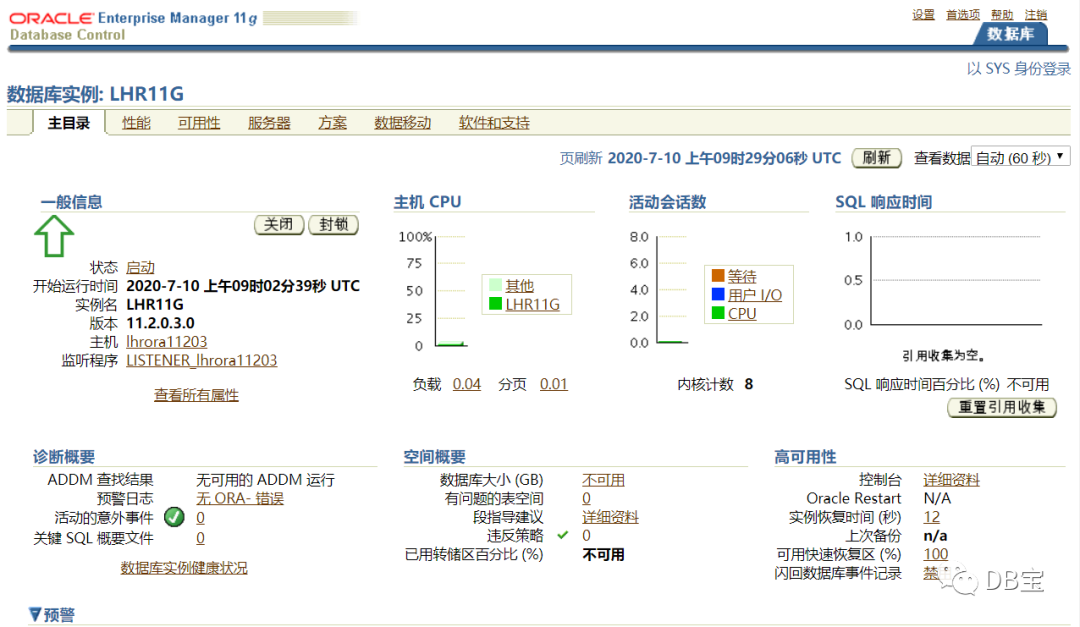Open the 帮助 link

1001,14
